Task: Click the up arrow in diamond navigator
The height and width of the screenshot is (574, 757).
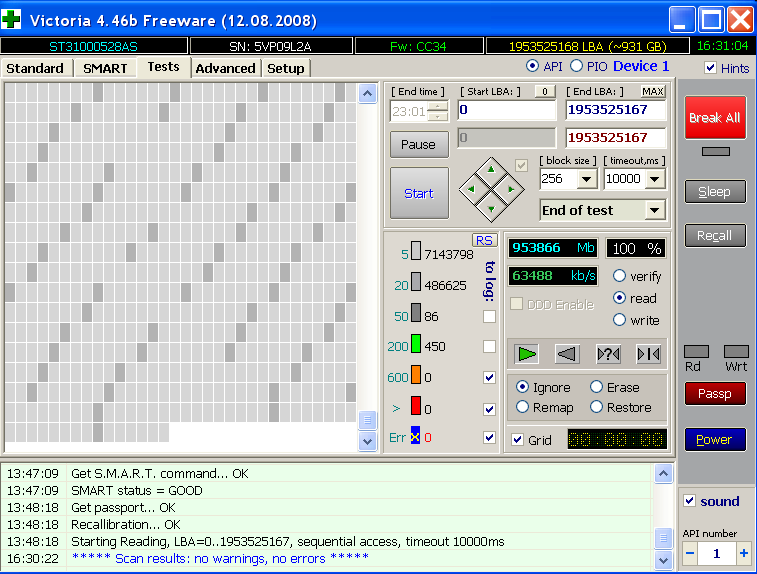Action: (x=490, y=169)
